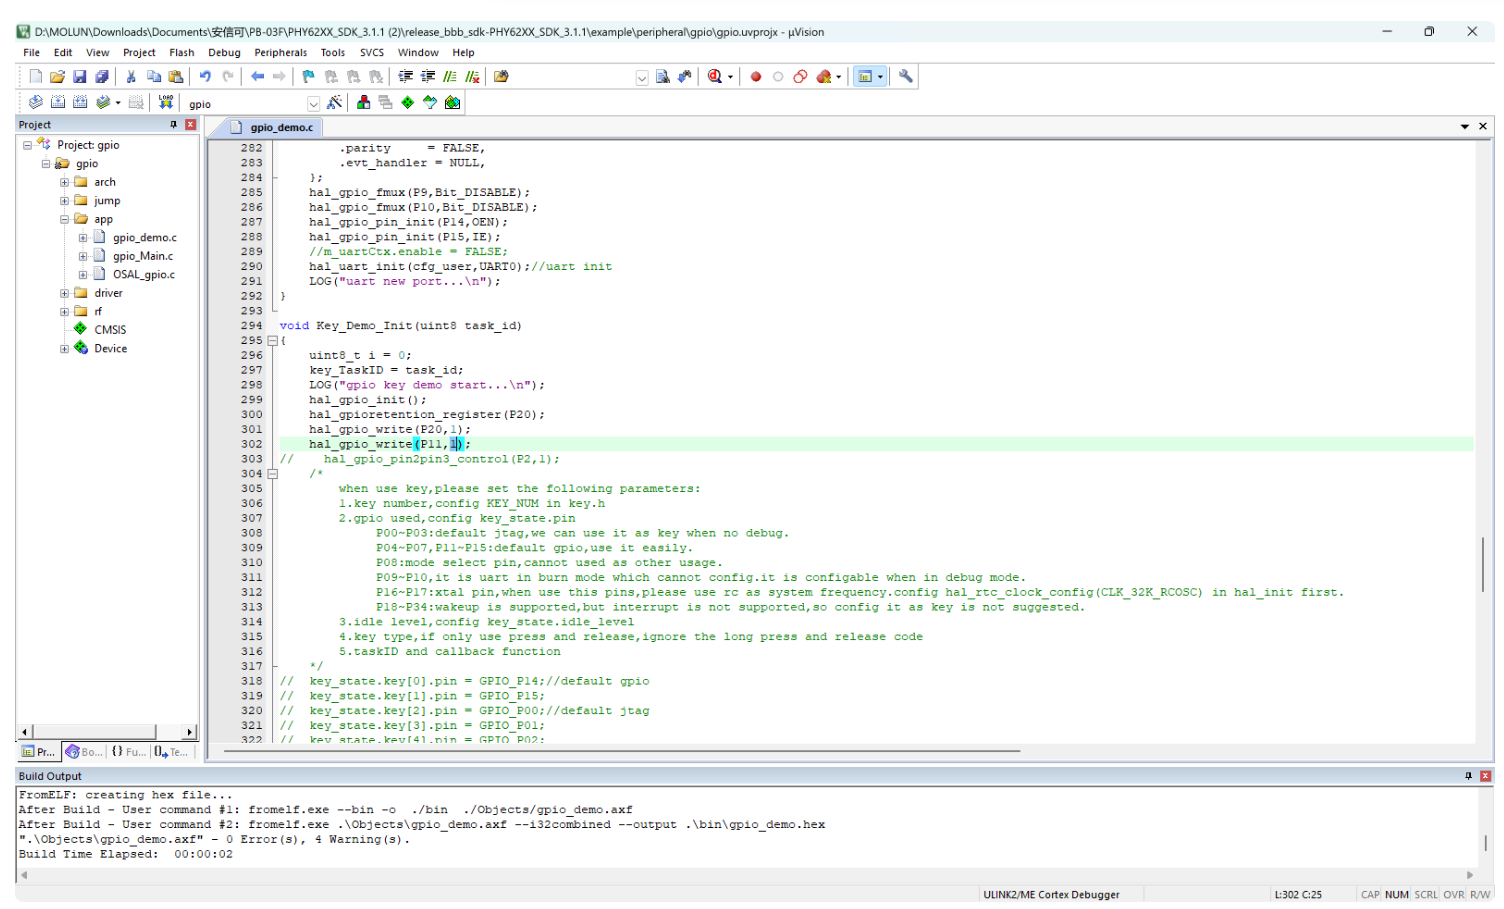
Task: Open the Edit menu
Action: 63,52
